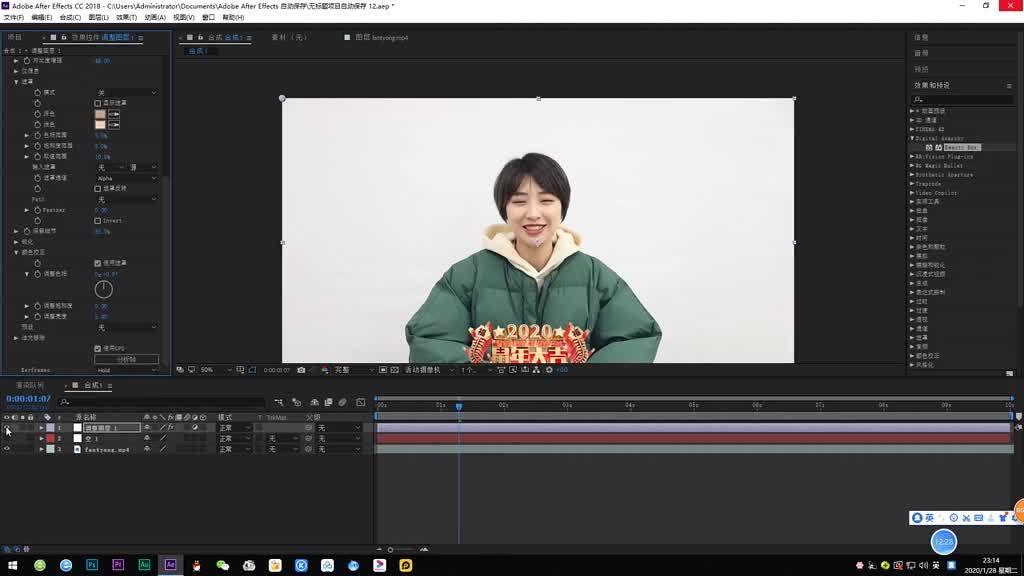Enable the 使用GPU checkbox
Screen dimensions: 1024x576
tap(96, 346)
